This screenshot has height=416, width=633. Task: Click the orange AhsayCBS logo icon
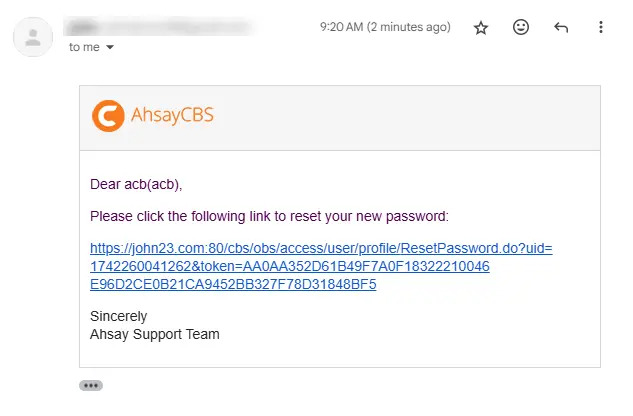click(x=108, y=116)
